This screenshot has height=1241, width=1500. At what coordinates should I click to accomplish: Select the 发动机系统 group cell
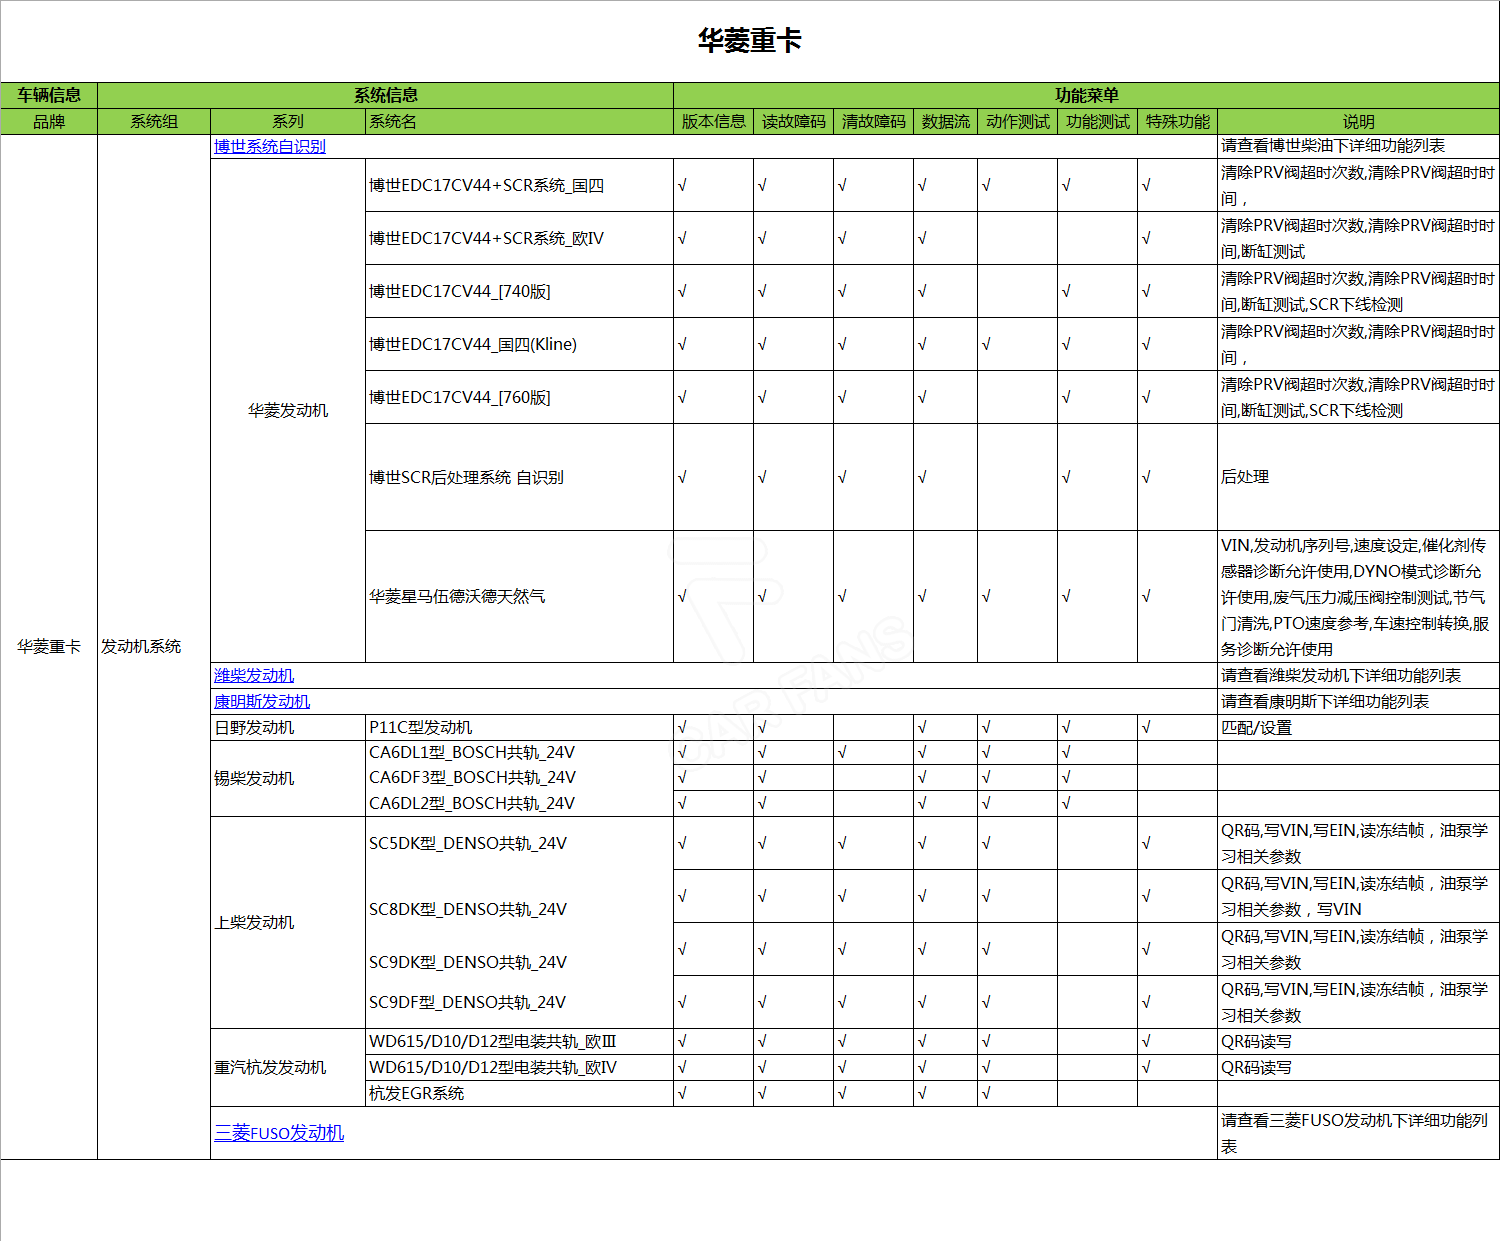[x=154, y=646]
